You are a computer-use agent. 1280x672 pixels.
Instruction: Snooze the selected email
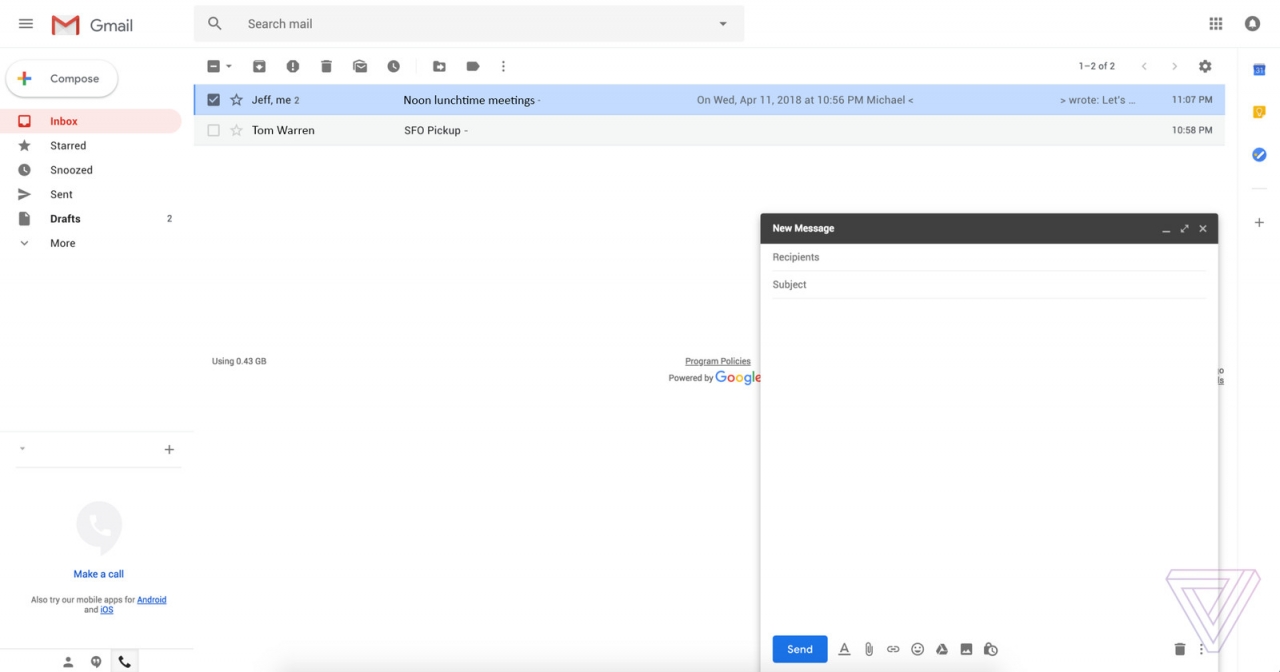394,66
